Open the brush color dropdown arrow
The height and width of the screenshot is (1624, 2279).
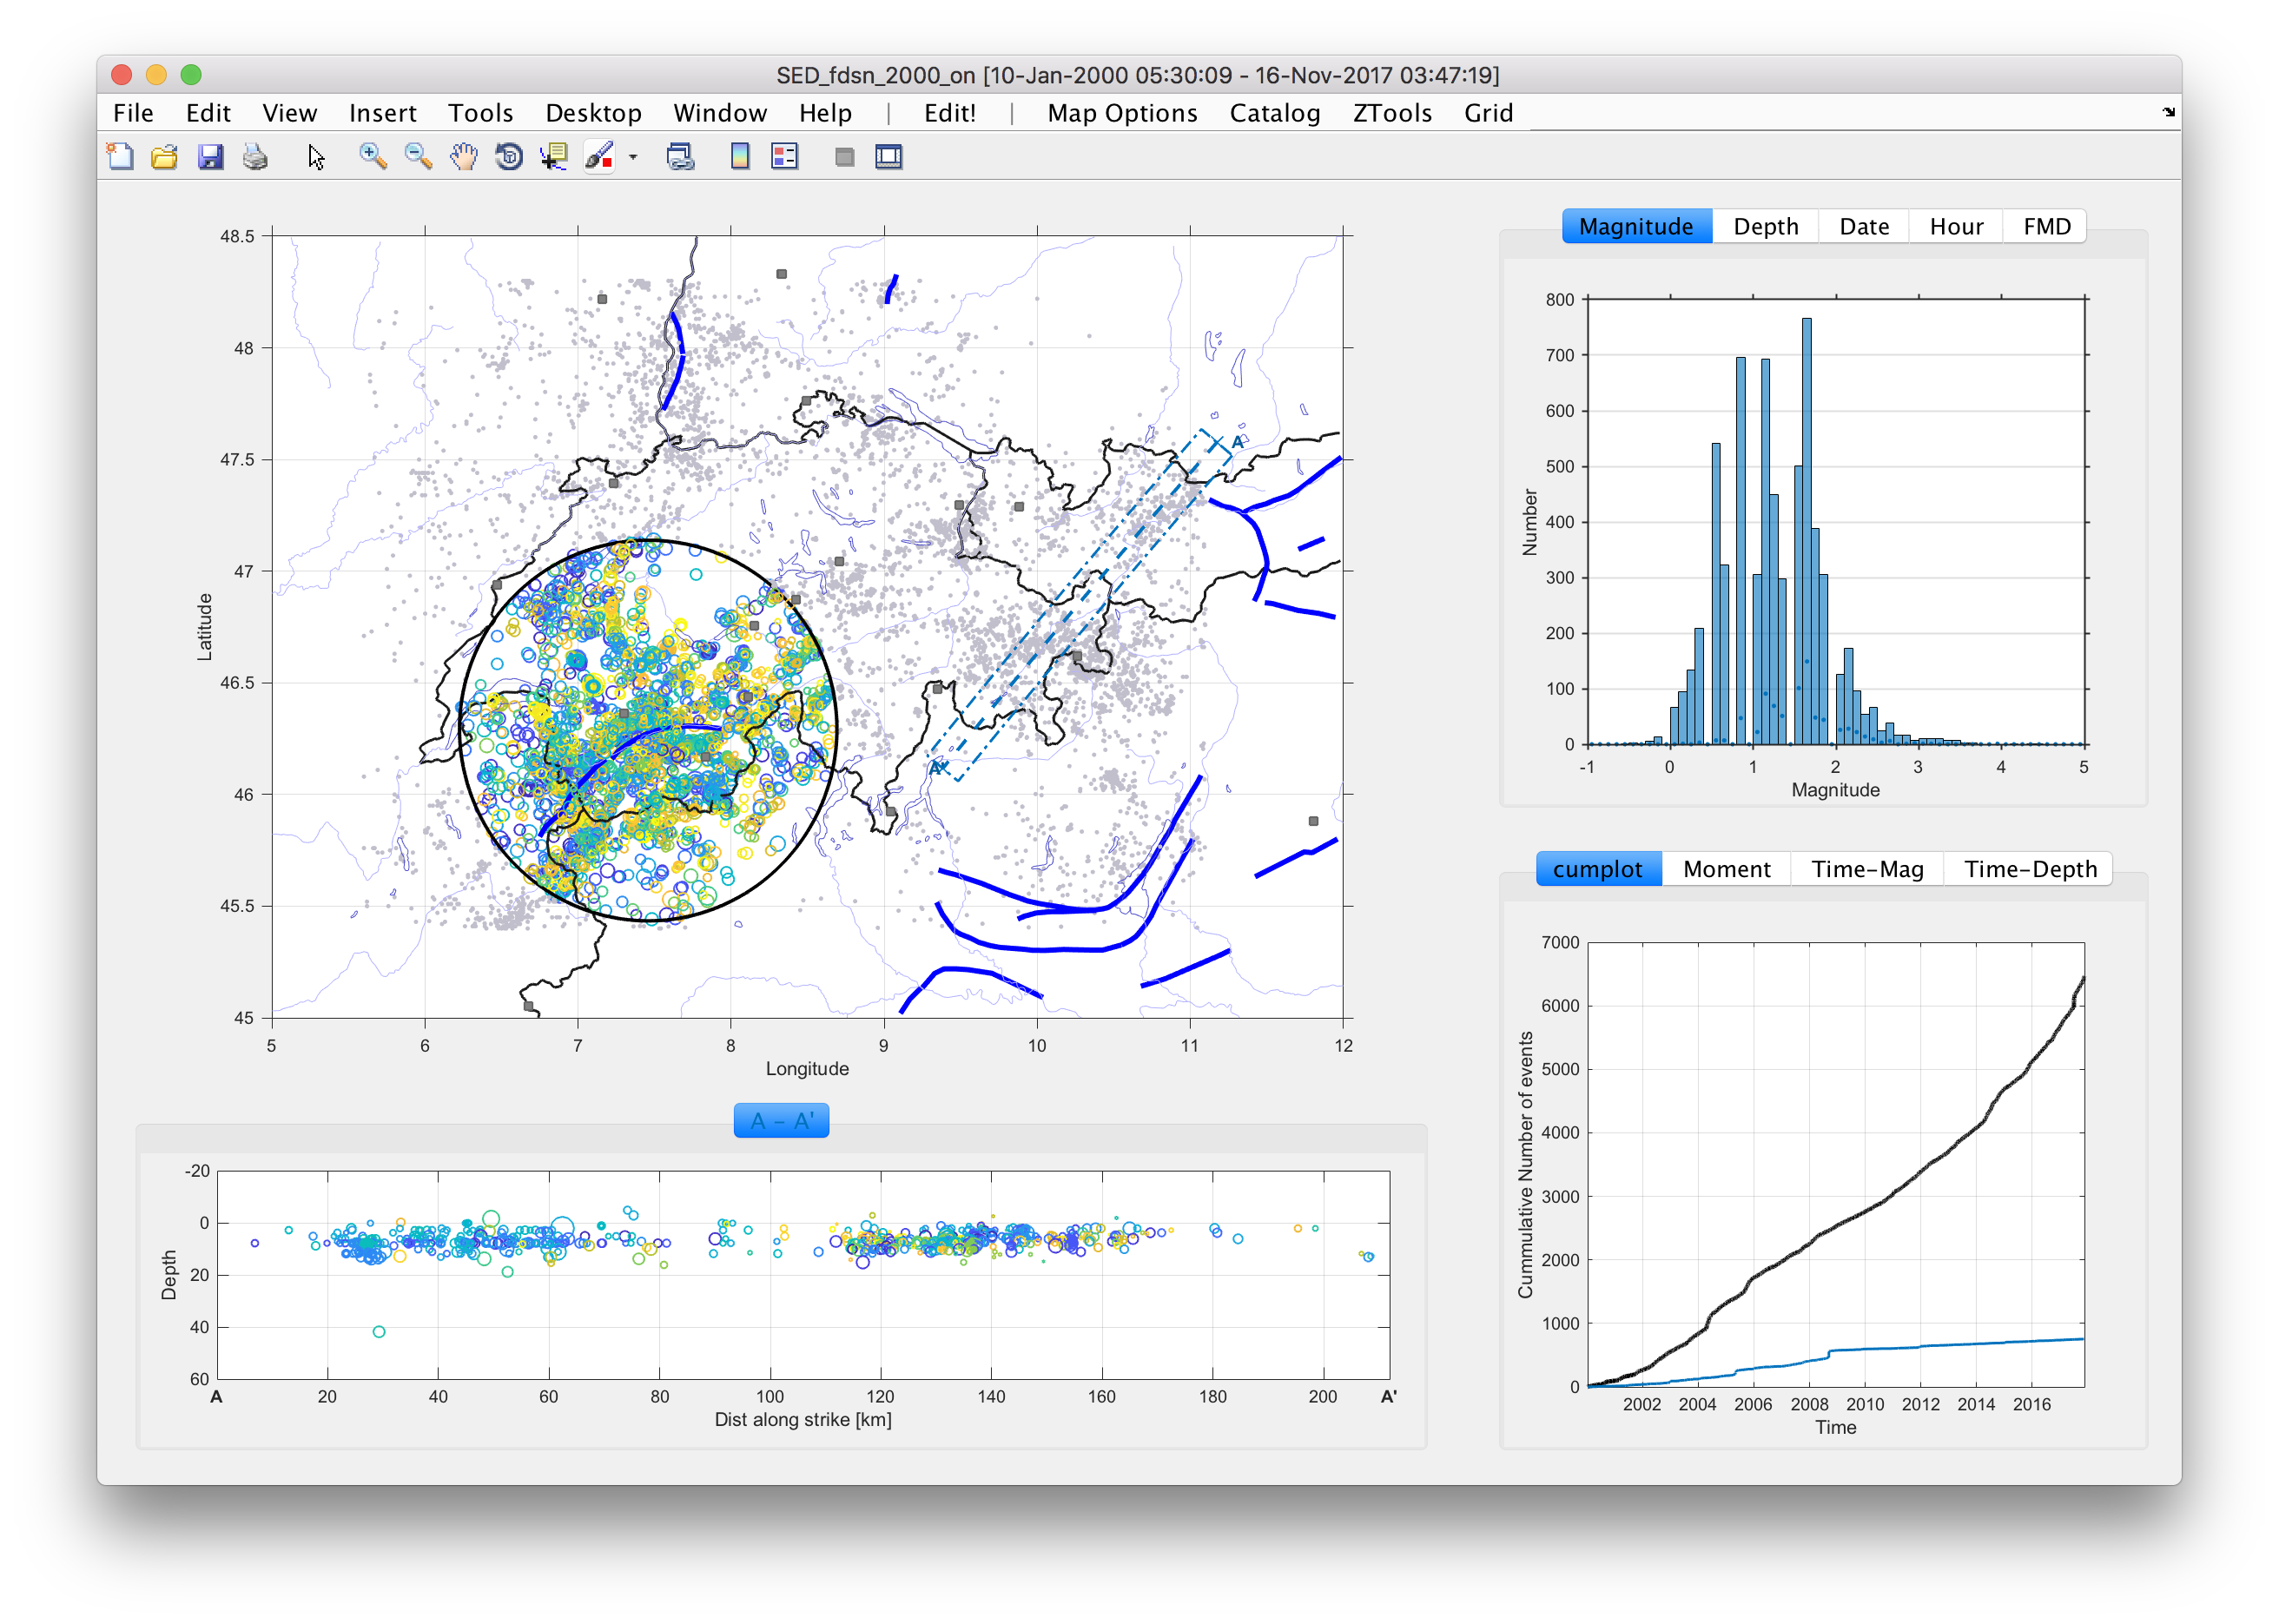[633, 157]
